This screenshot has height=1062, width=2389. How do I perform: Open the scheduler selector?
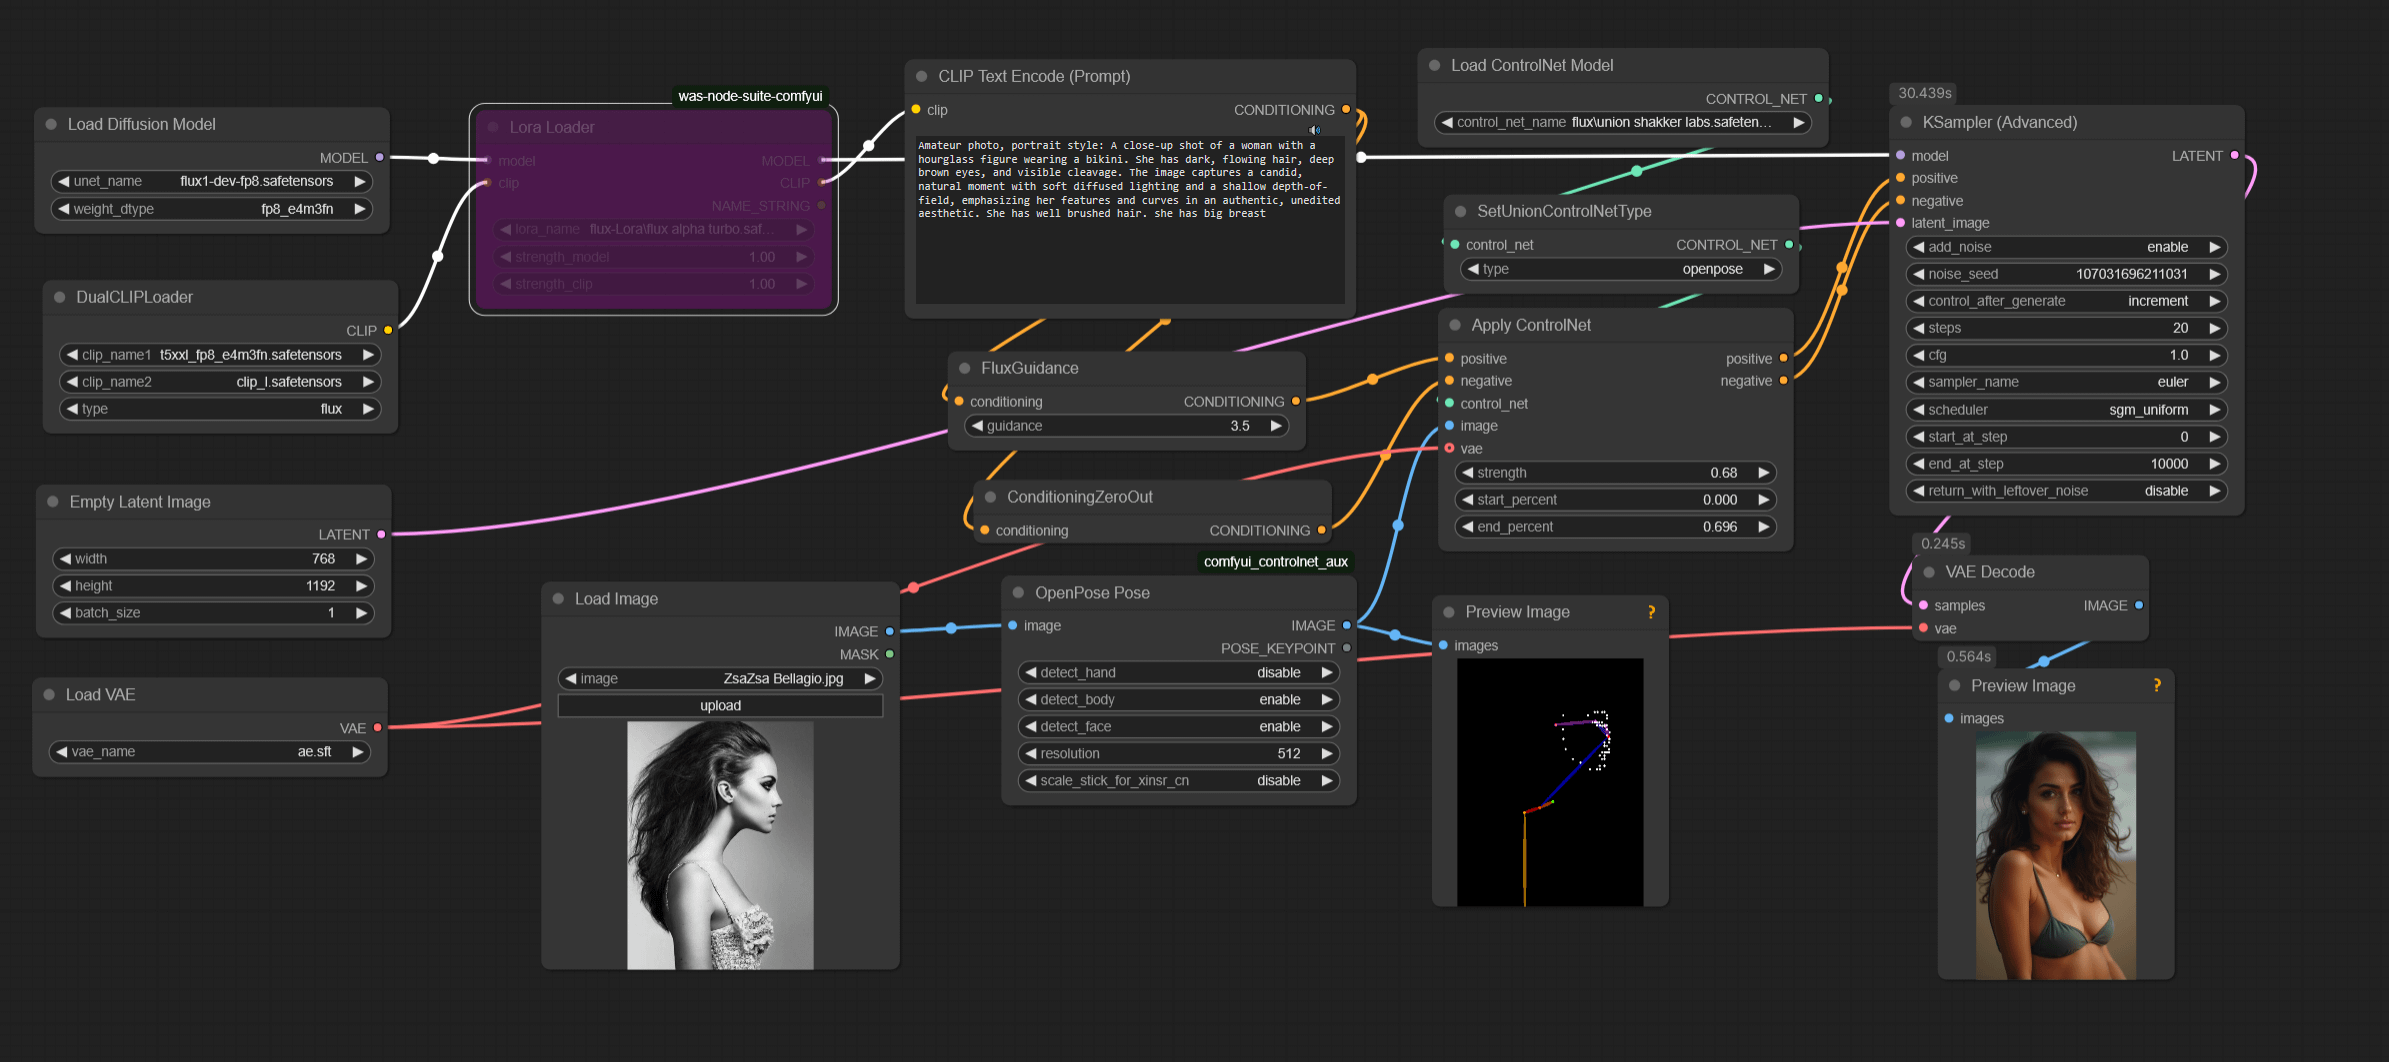point(2066,410)
